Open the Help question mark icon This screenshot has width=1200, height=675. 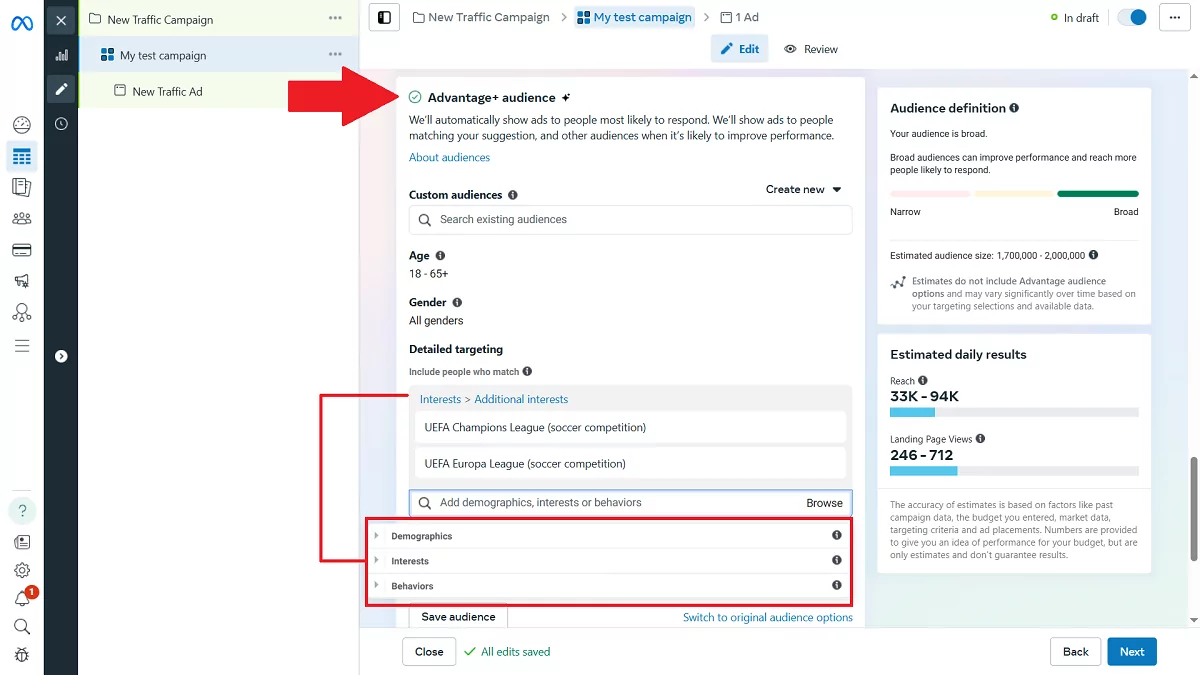point(22,510)
